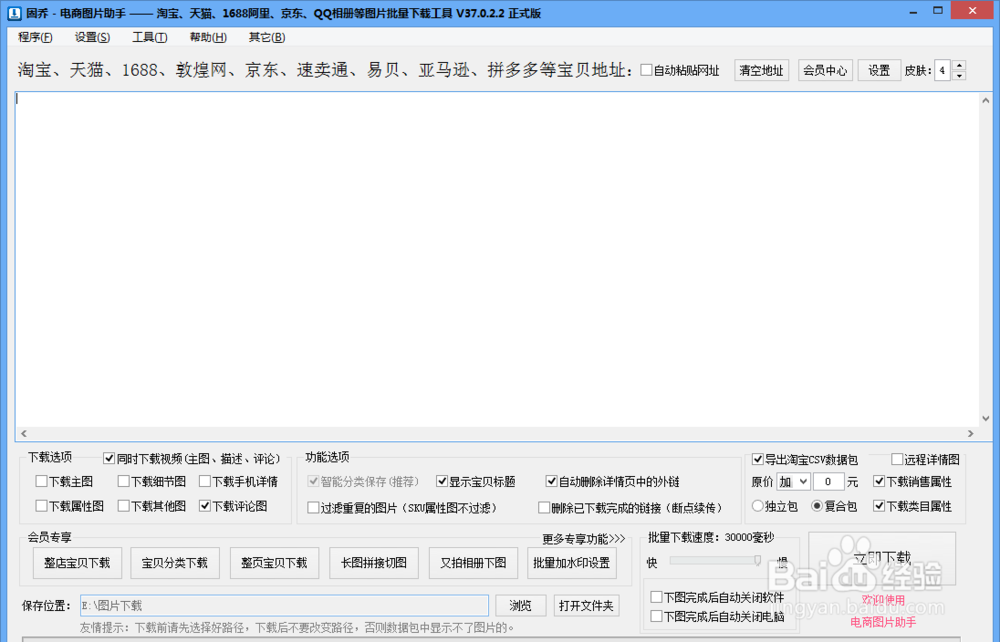Click the 立即下载 button
The width and height of the screenshot is (1000, 642).
[x=882, y=558]
